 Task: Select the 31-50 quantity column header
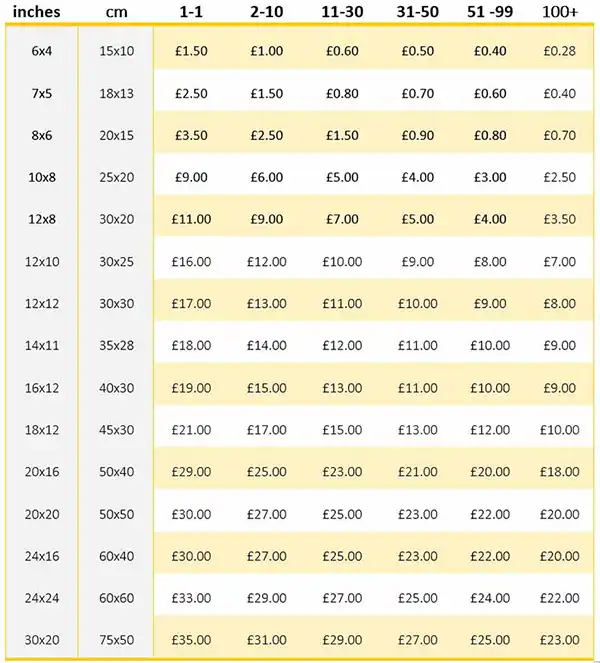(x=417, y=11)
